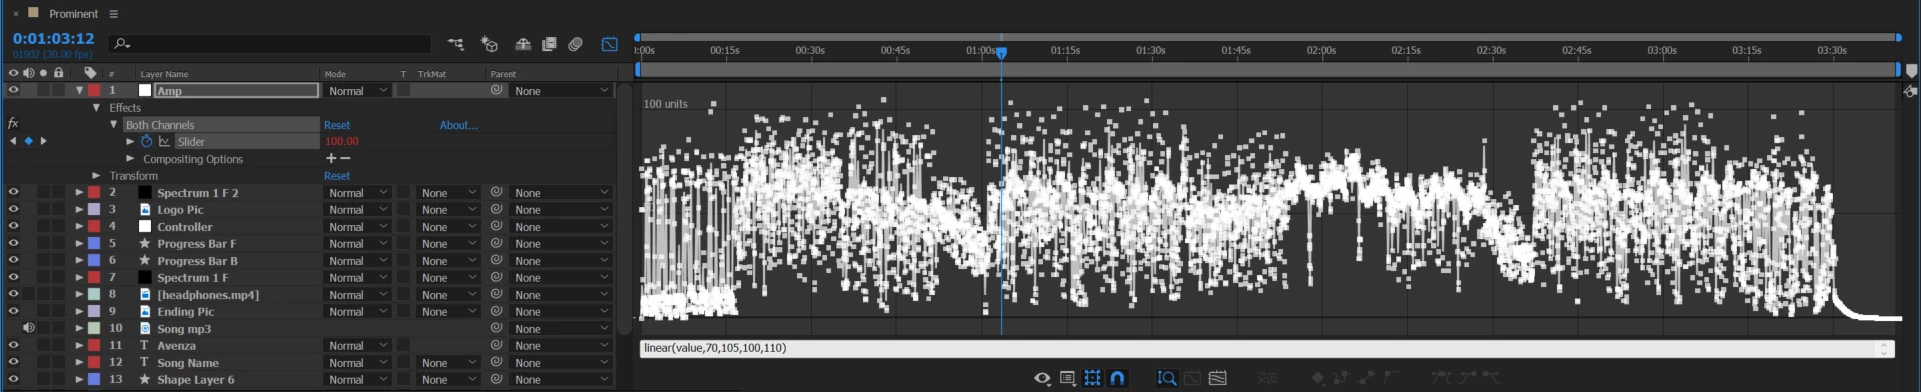Click the fx effect switch icon

click(13, 124)
